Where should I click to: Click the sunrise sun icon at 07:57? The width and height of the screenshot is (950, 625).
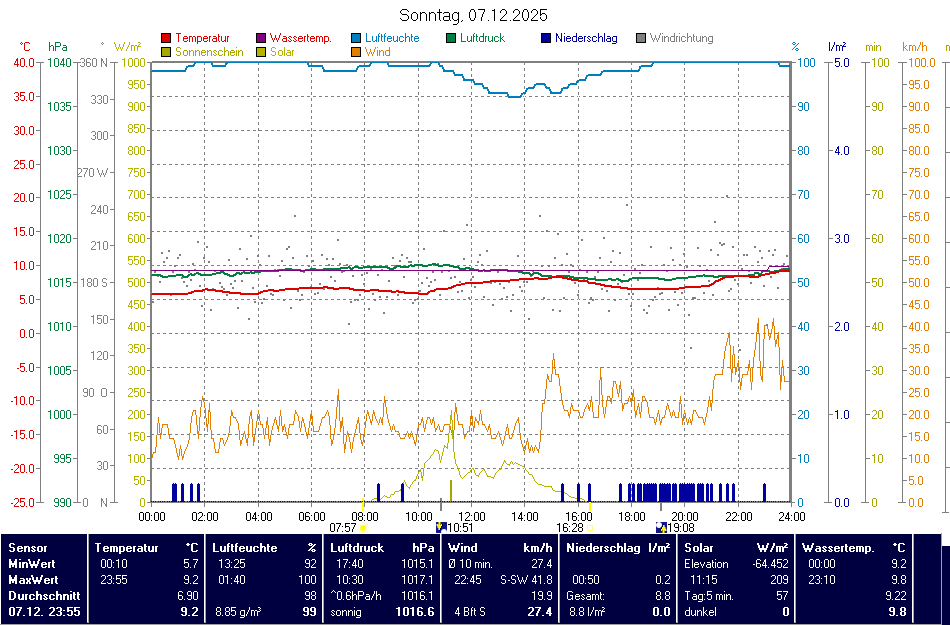point(363,527)
